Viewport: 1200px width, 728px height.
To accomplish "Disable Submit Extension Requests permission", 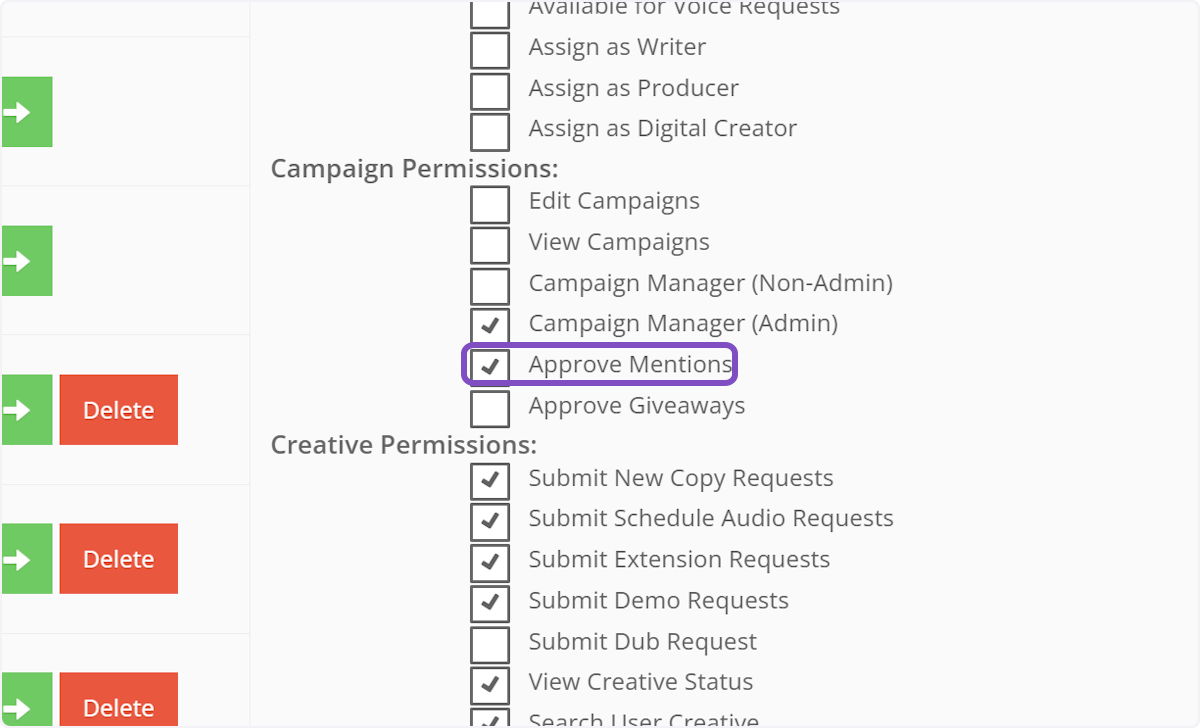I will coord(490,561).
